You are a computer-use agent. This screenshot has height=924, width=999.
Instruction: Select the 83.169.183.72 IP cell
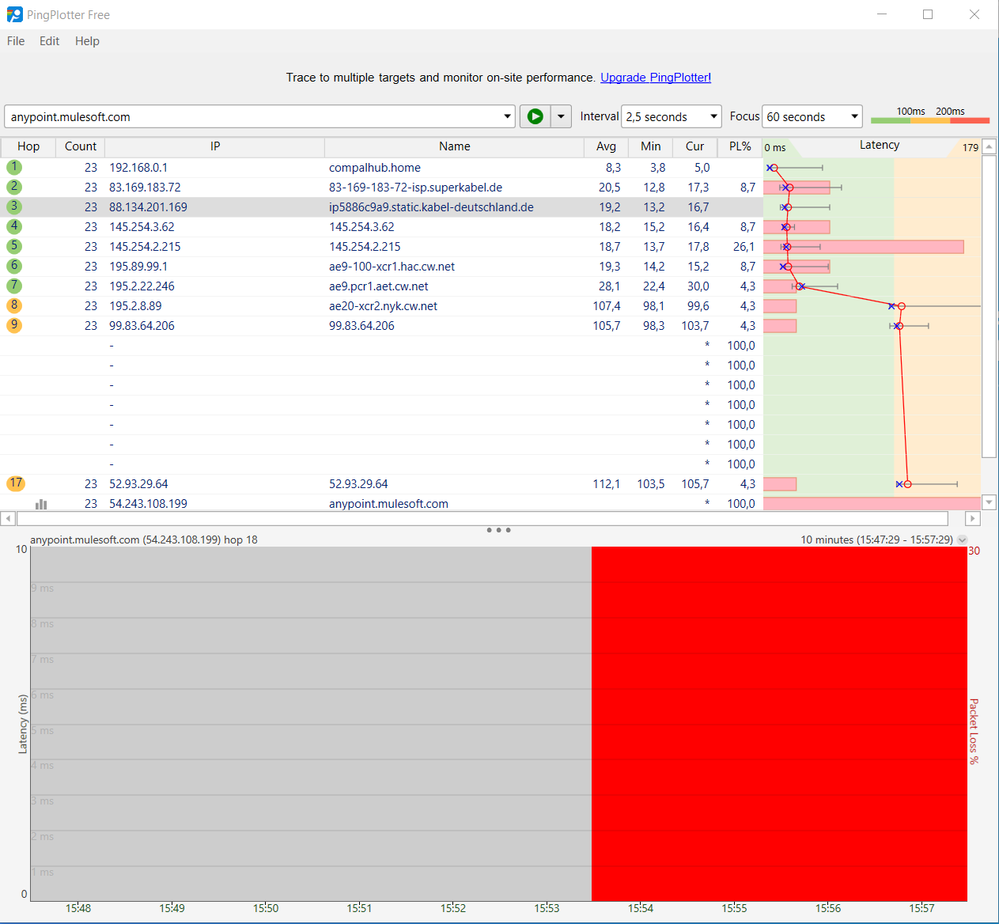145,187
